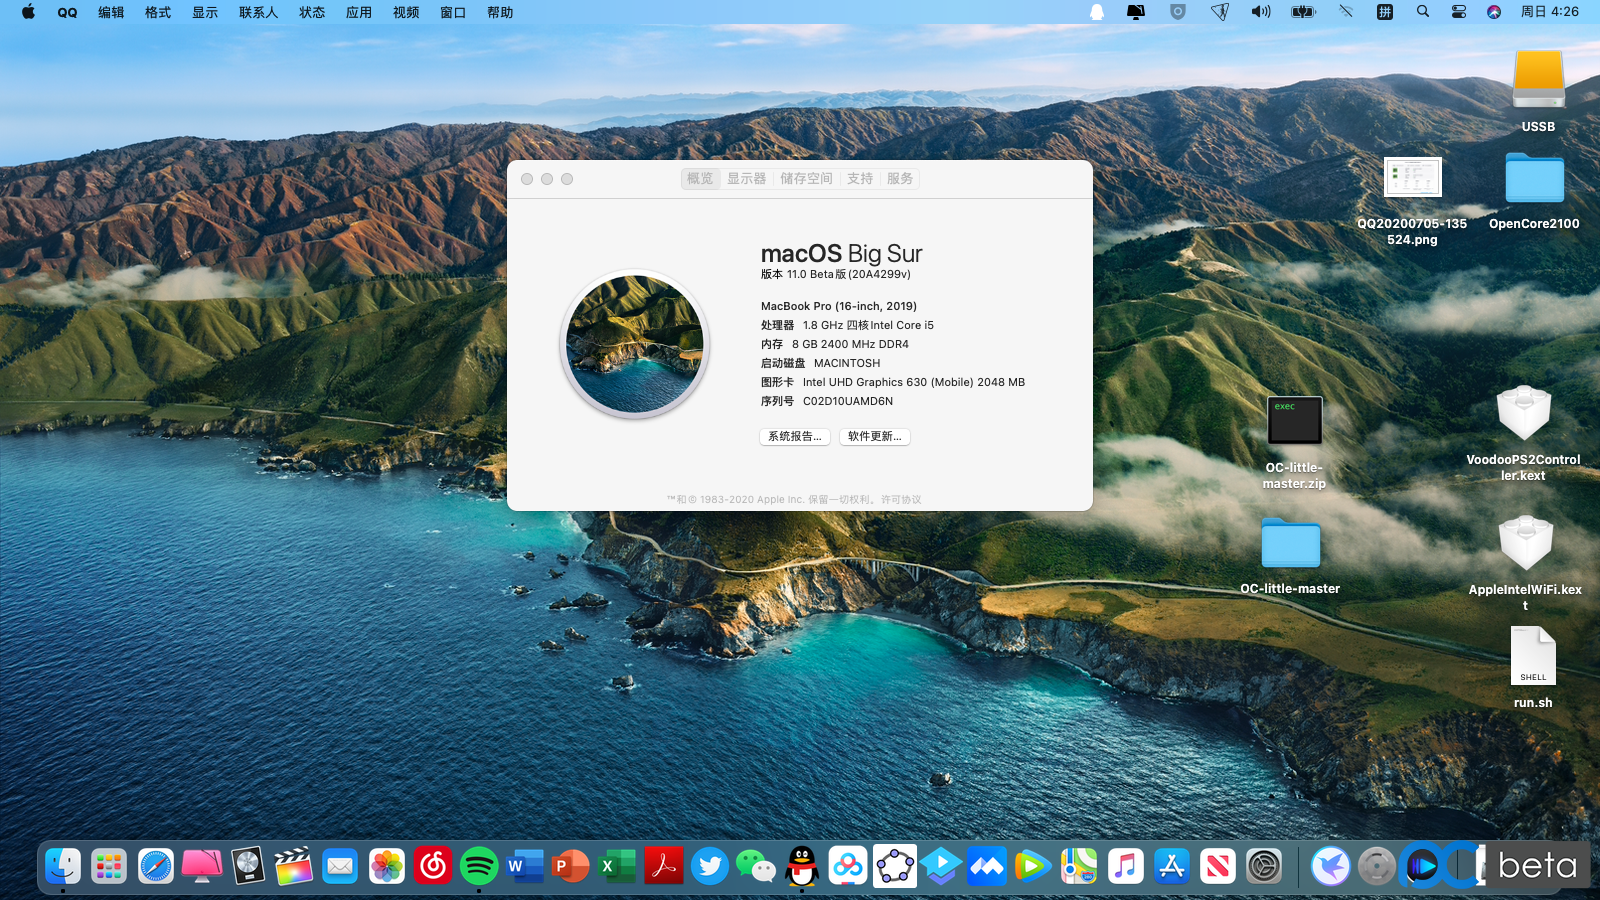Viewport: 1600px width, 900px height.
Task: Open Launchpad in the dock
Action: coord(109,866)
